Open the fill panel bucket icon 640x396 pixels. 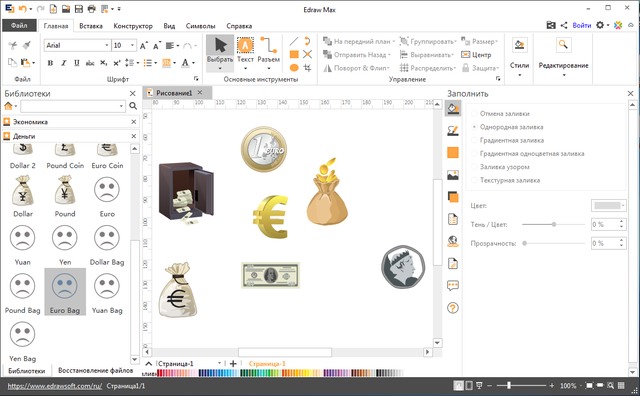click(453, 109)
